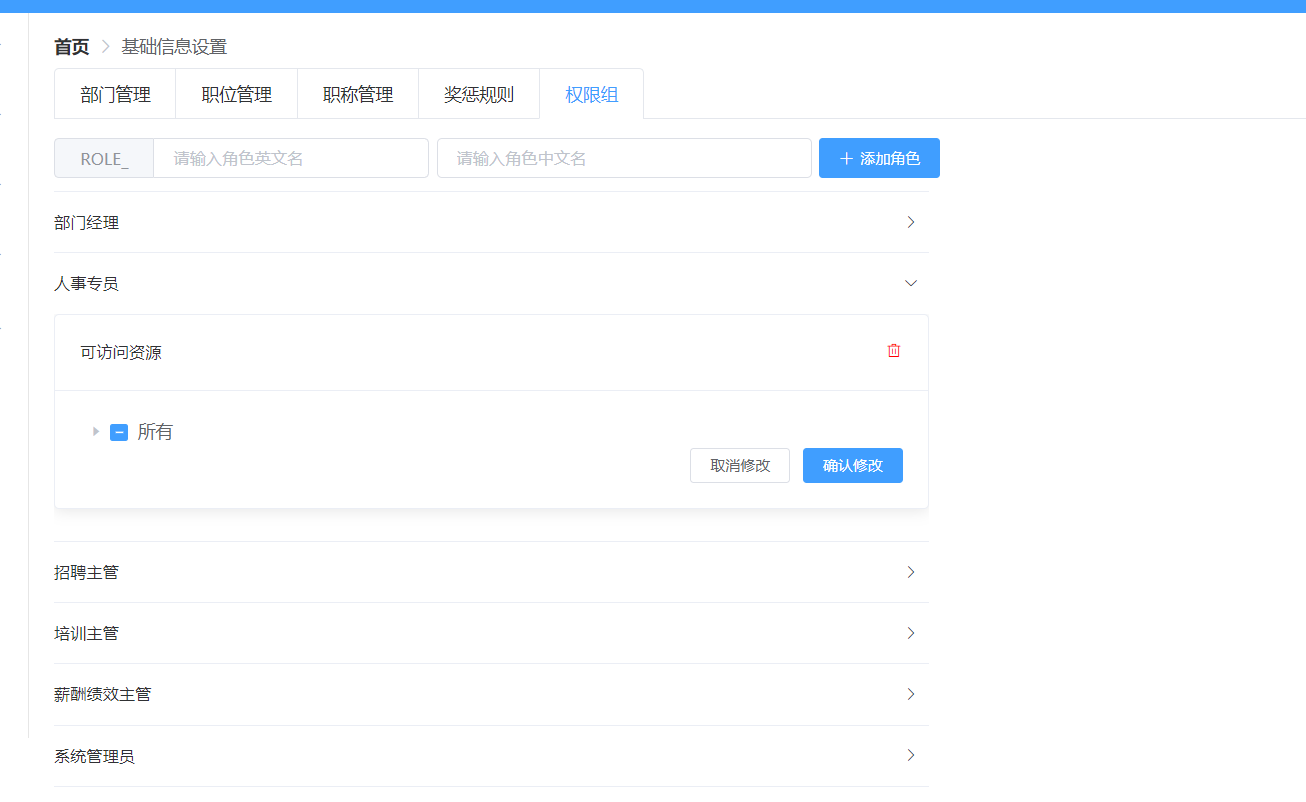Open the 奖惩规则 tab
This screenshot has height=802, width=1306.
click(x=478, y=93)
